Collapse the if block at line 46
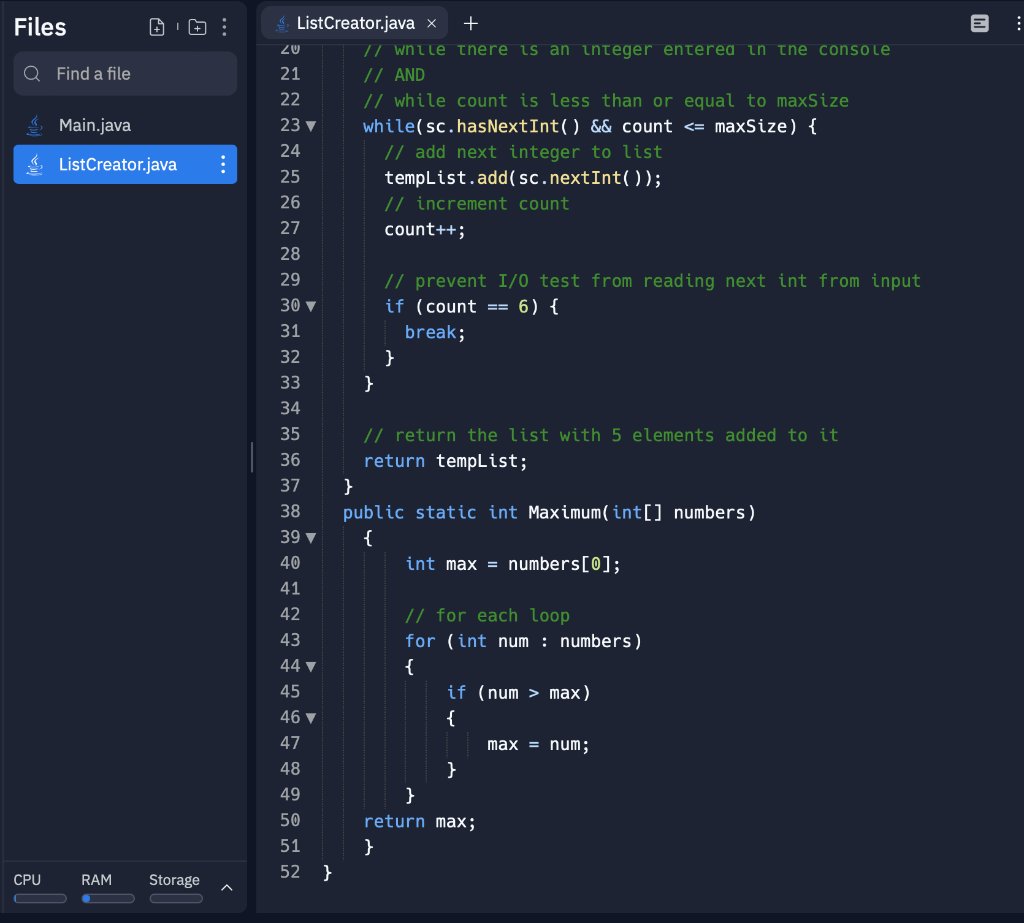This screenshot has width=1024, height=923. (x=311, y=719)
